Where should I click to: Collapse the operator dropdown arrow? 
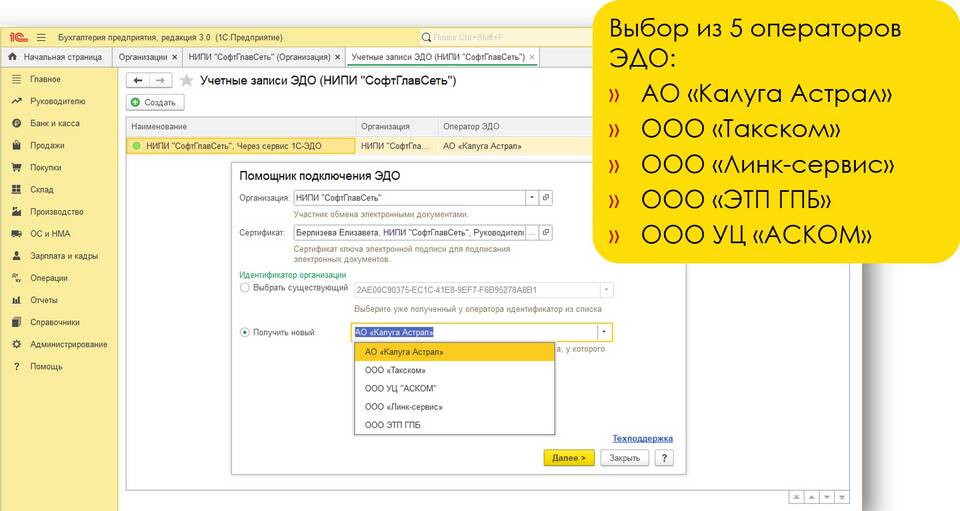coord(604,332)
